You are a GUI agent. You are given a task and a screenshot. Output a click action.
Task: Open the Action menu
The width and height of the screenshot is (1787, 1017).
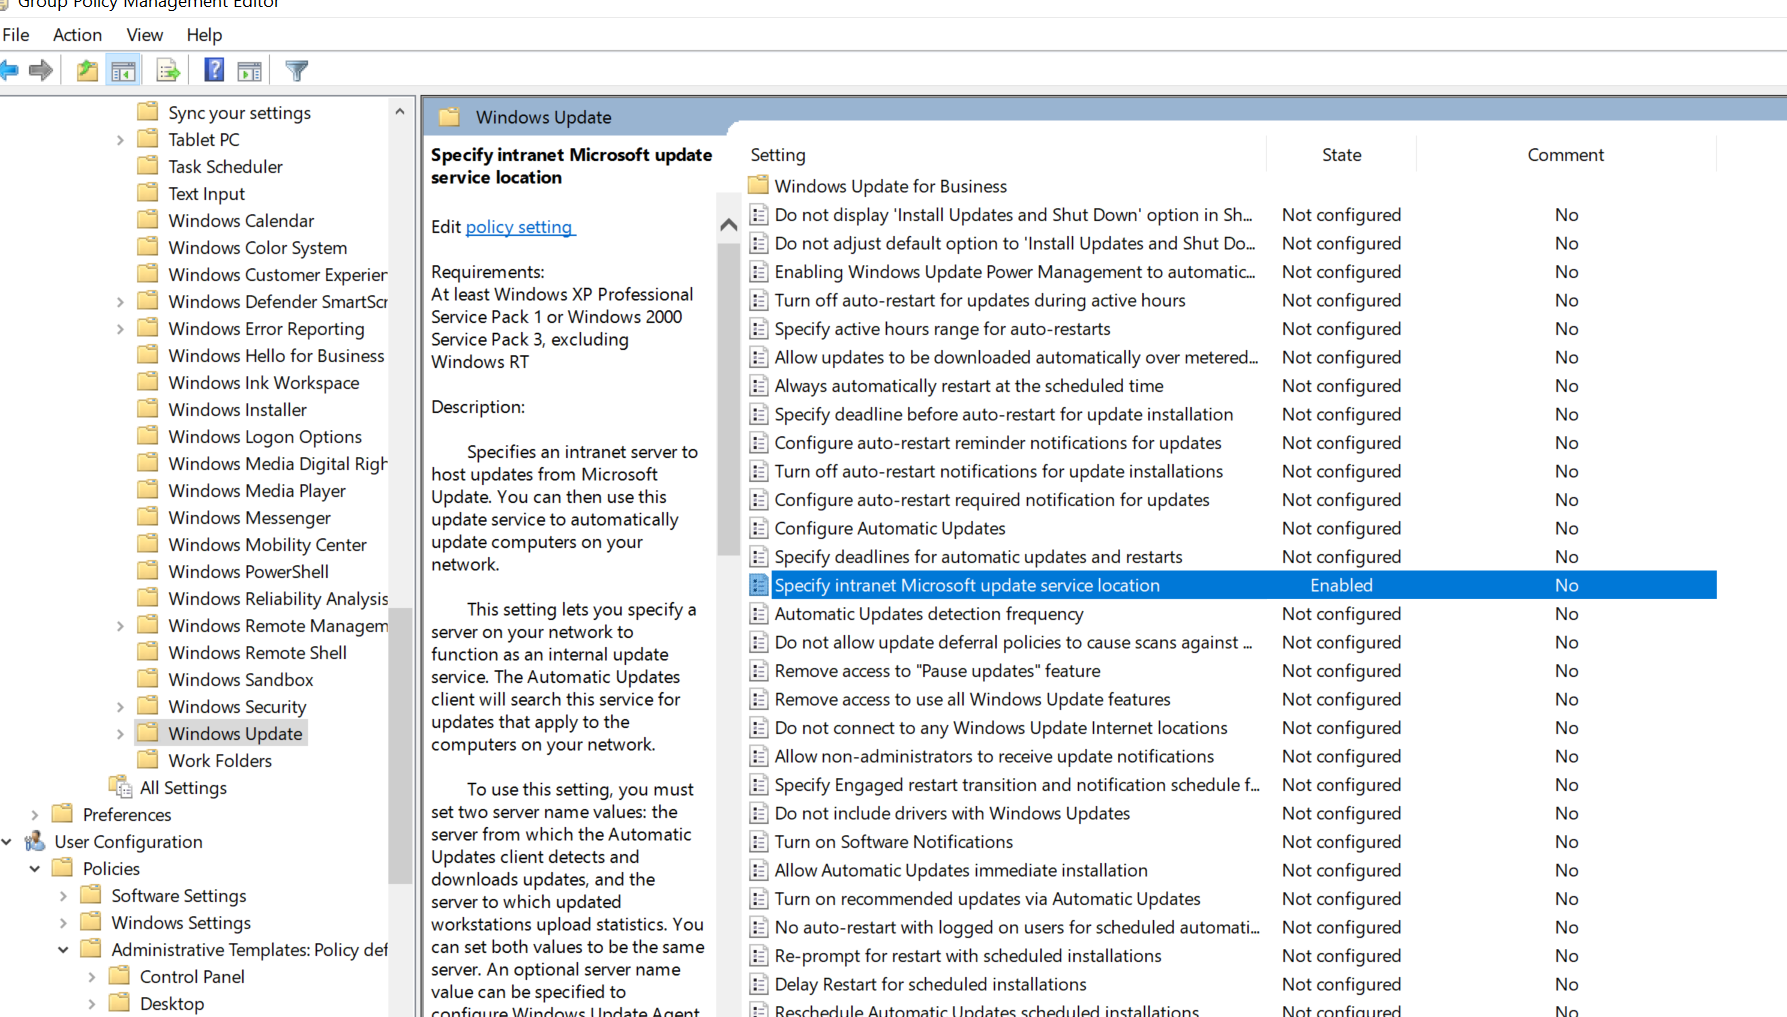point(77,35)
